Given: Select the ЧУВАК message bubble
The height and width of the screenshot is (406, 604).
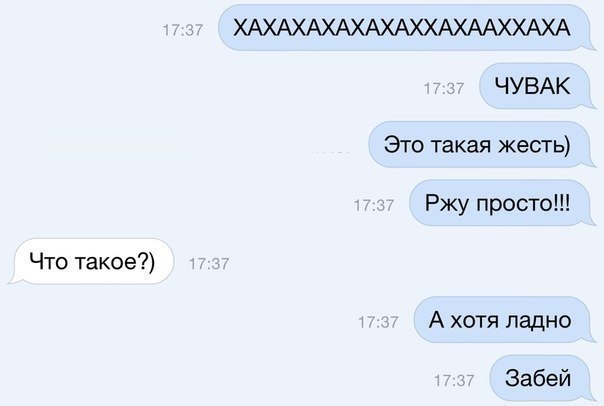Looking at the screenshot, I should (x=537, y=86).
